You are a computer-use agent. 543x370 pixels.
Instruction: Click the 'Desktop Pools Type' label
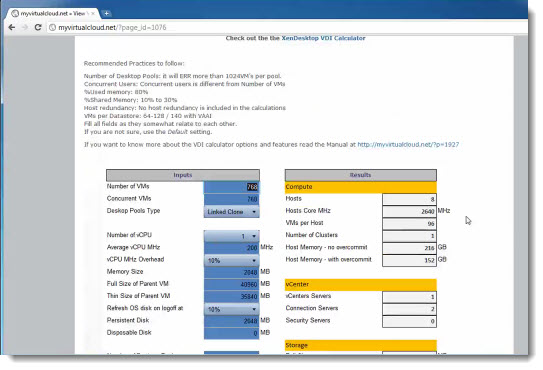click(x=133, y=211)
